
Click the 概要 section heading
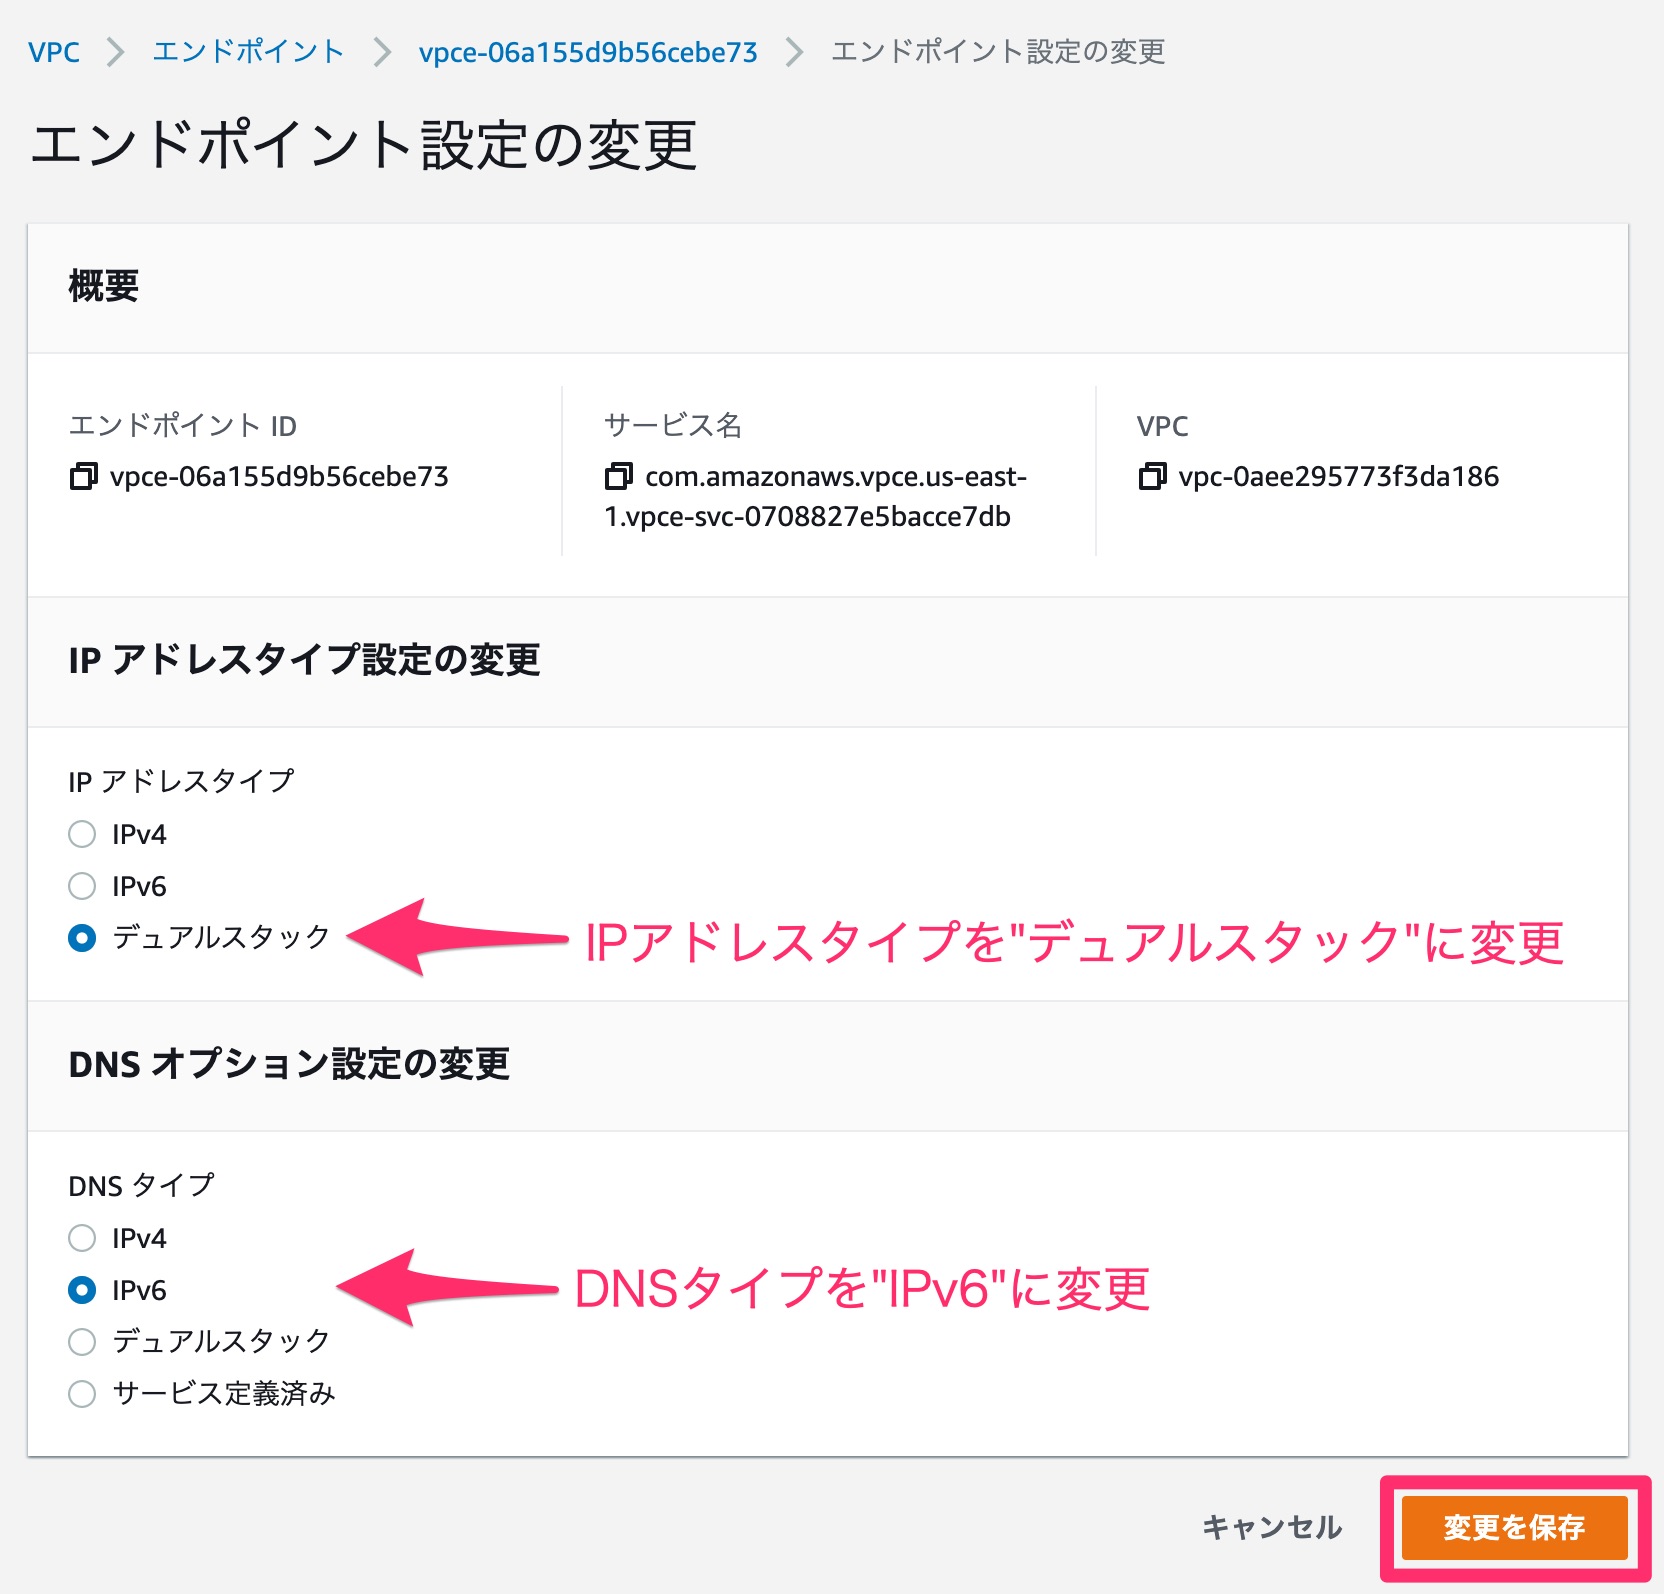[104, 287]
